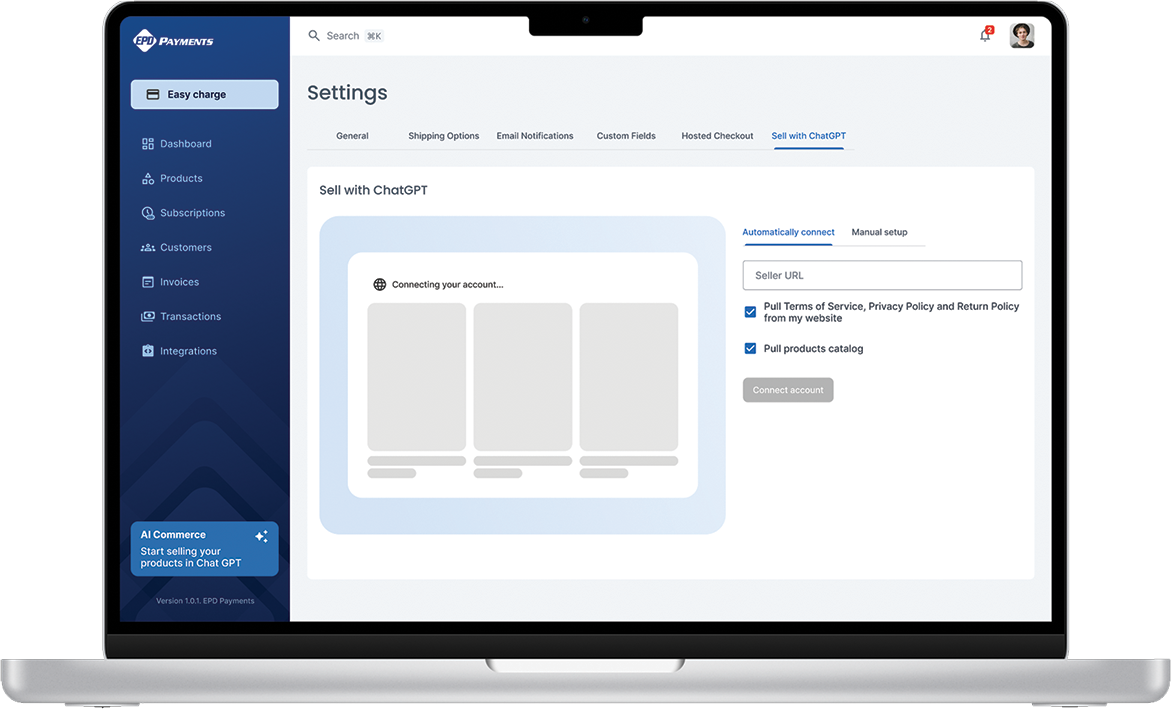Open Invoices using its icon
The height and width of the screenshot is (709, 1171).
pyautogui.click(x=148, y=283)
